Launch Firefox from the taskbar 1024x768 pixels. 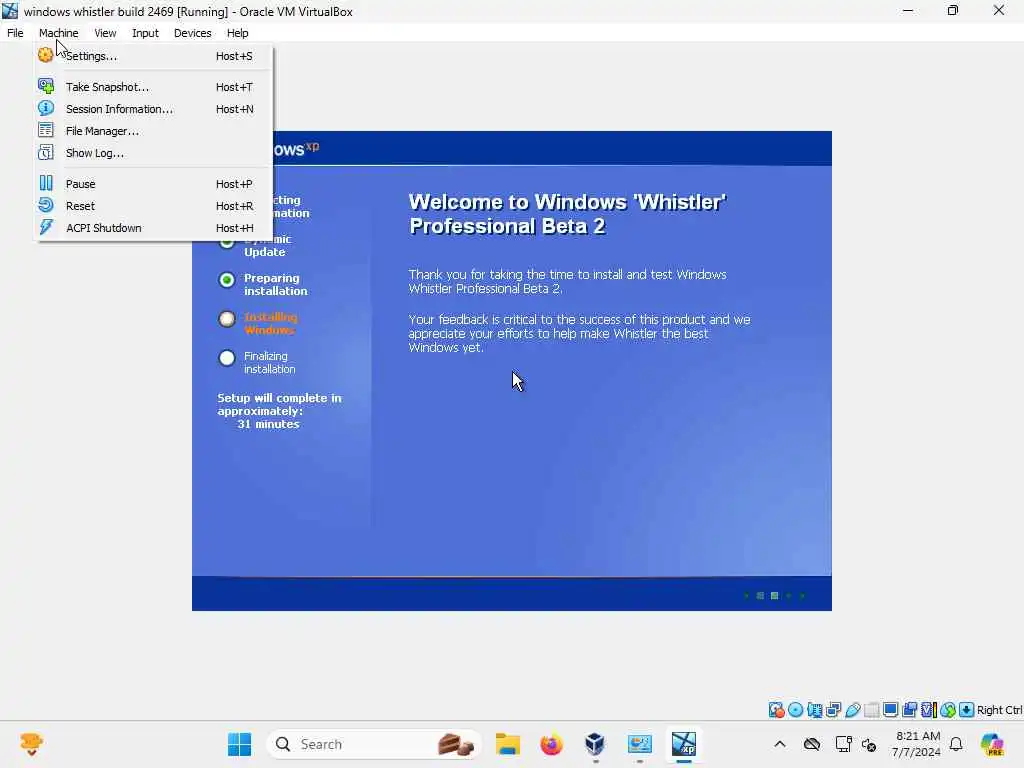pyautogui.click(x=551, y=744)
